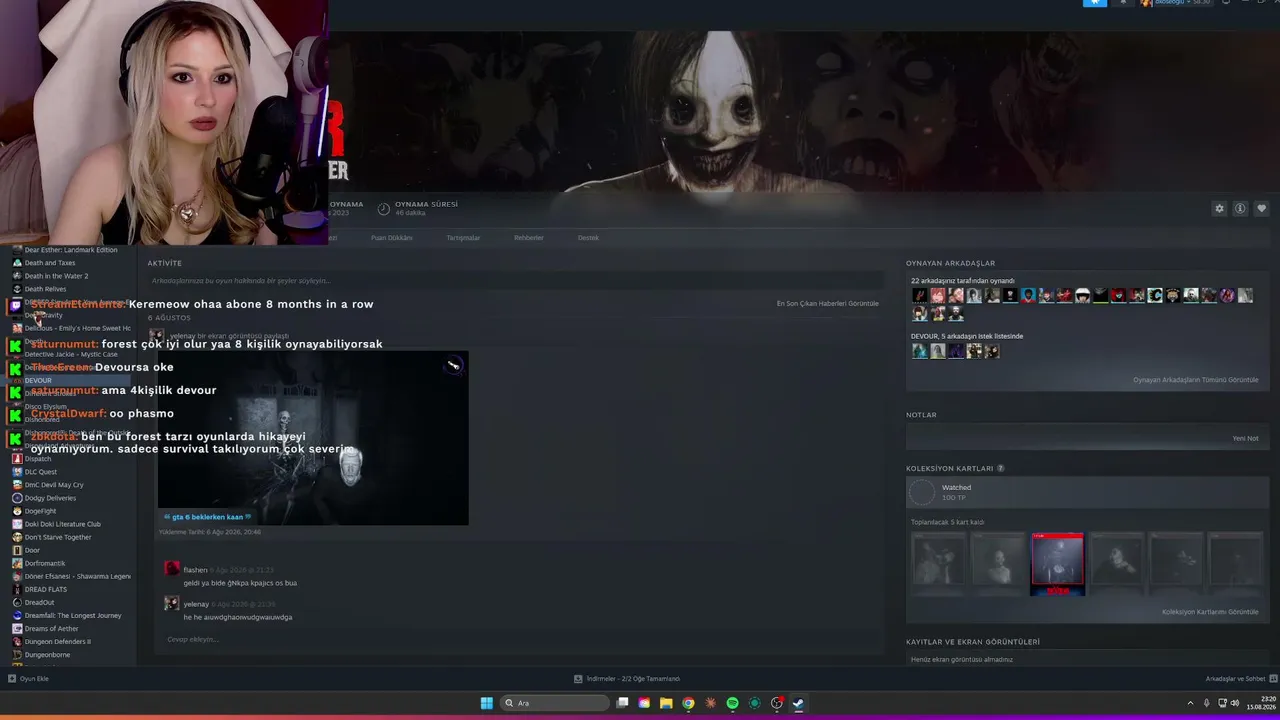Launch Google Chrome from the taskbar
Viewport: 1280px width, 720px height.
[x=688, y=703]
